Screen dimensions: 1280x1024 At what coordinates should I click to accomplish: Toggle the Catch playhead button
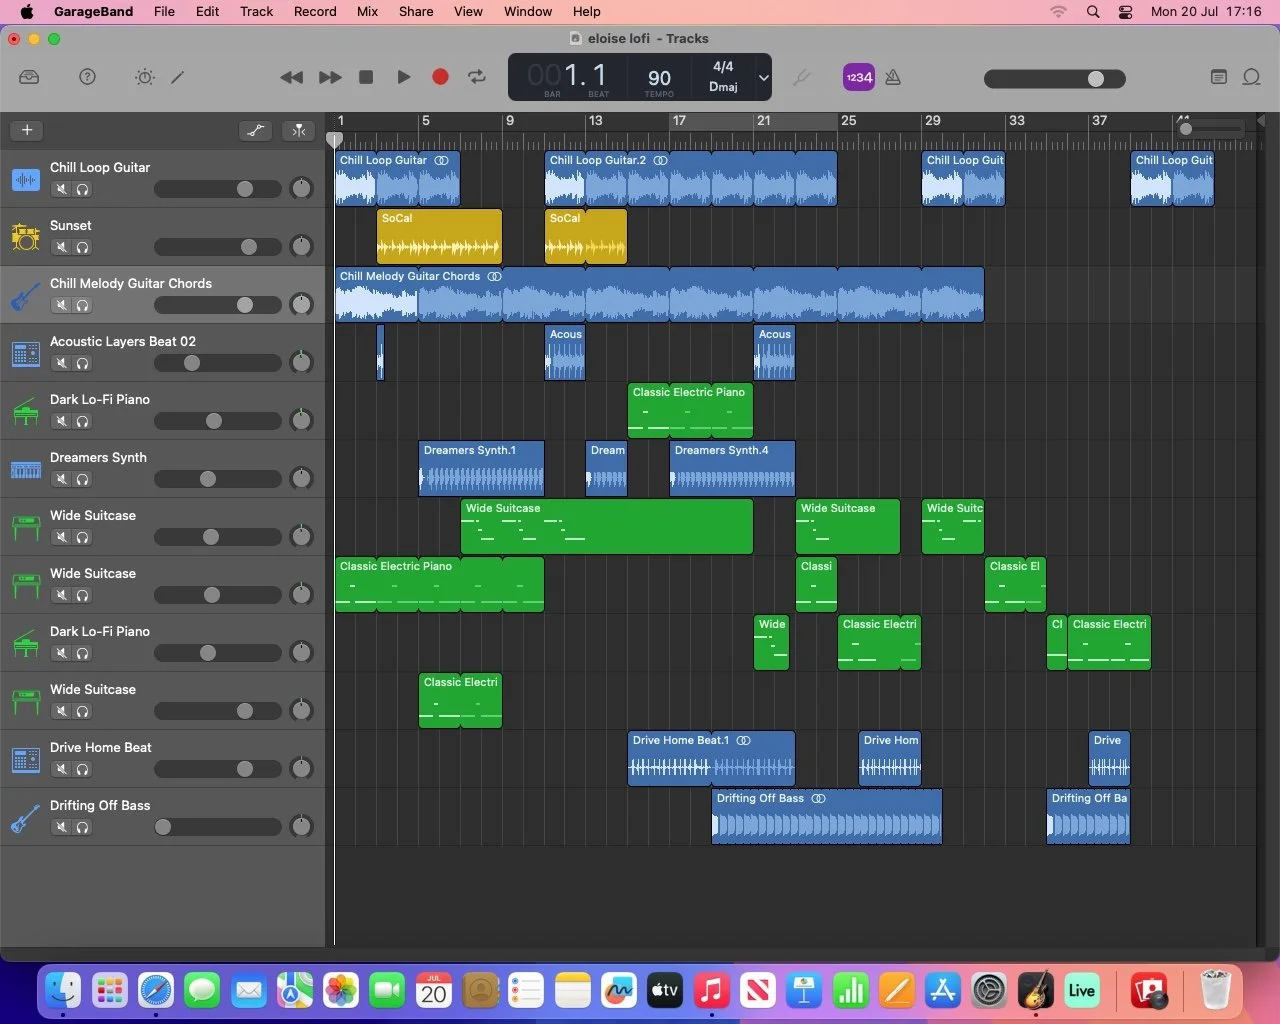click(299, 130)
